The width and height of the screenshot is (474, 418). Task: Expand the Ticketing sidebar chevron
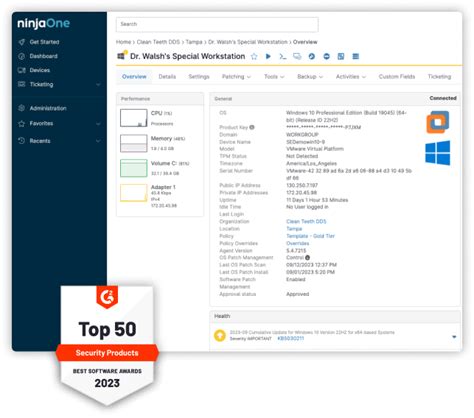point(98,84)
